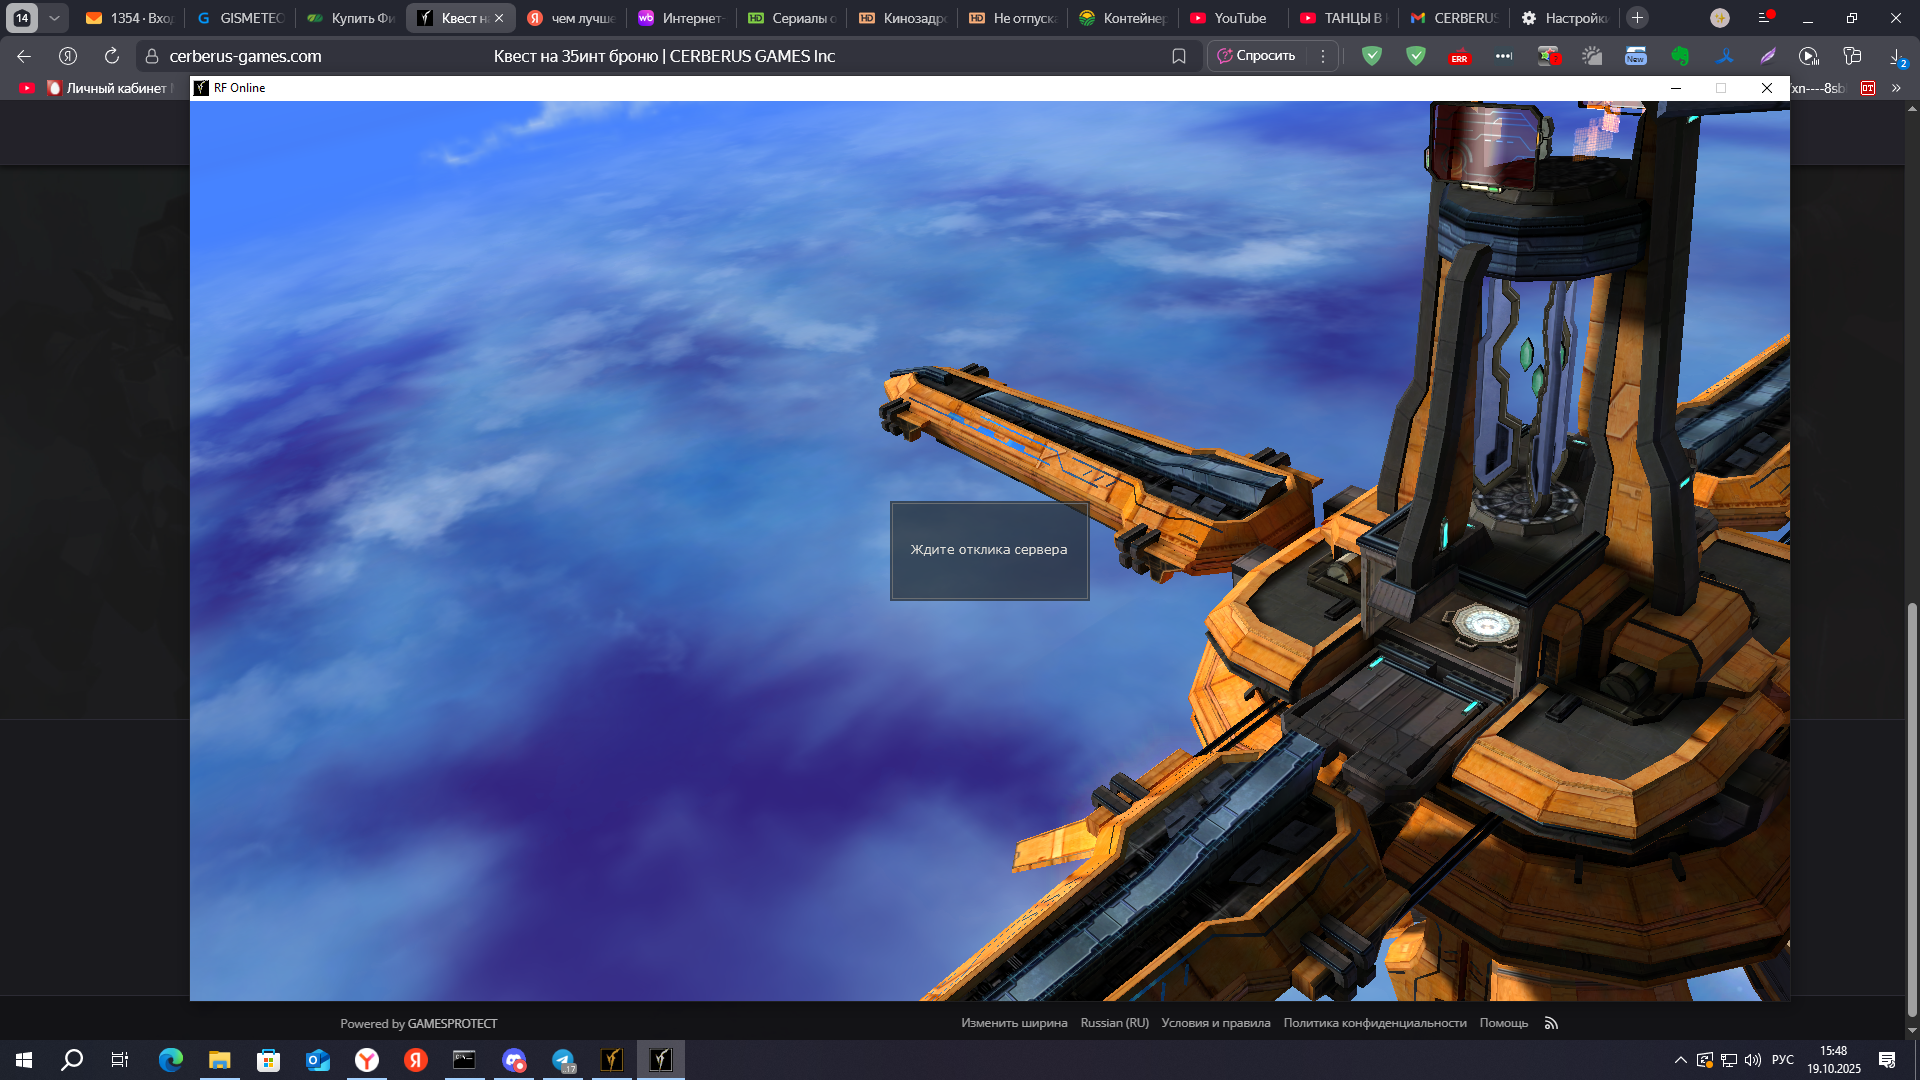
Task: Click the Discord taskbar icon
Action: [x=514, y=1060]
